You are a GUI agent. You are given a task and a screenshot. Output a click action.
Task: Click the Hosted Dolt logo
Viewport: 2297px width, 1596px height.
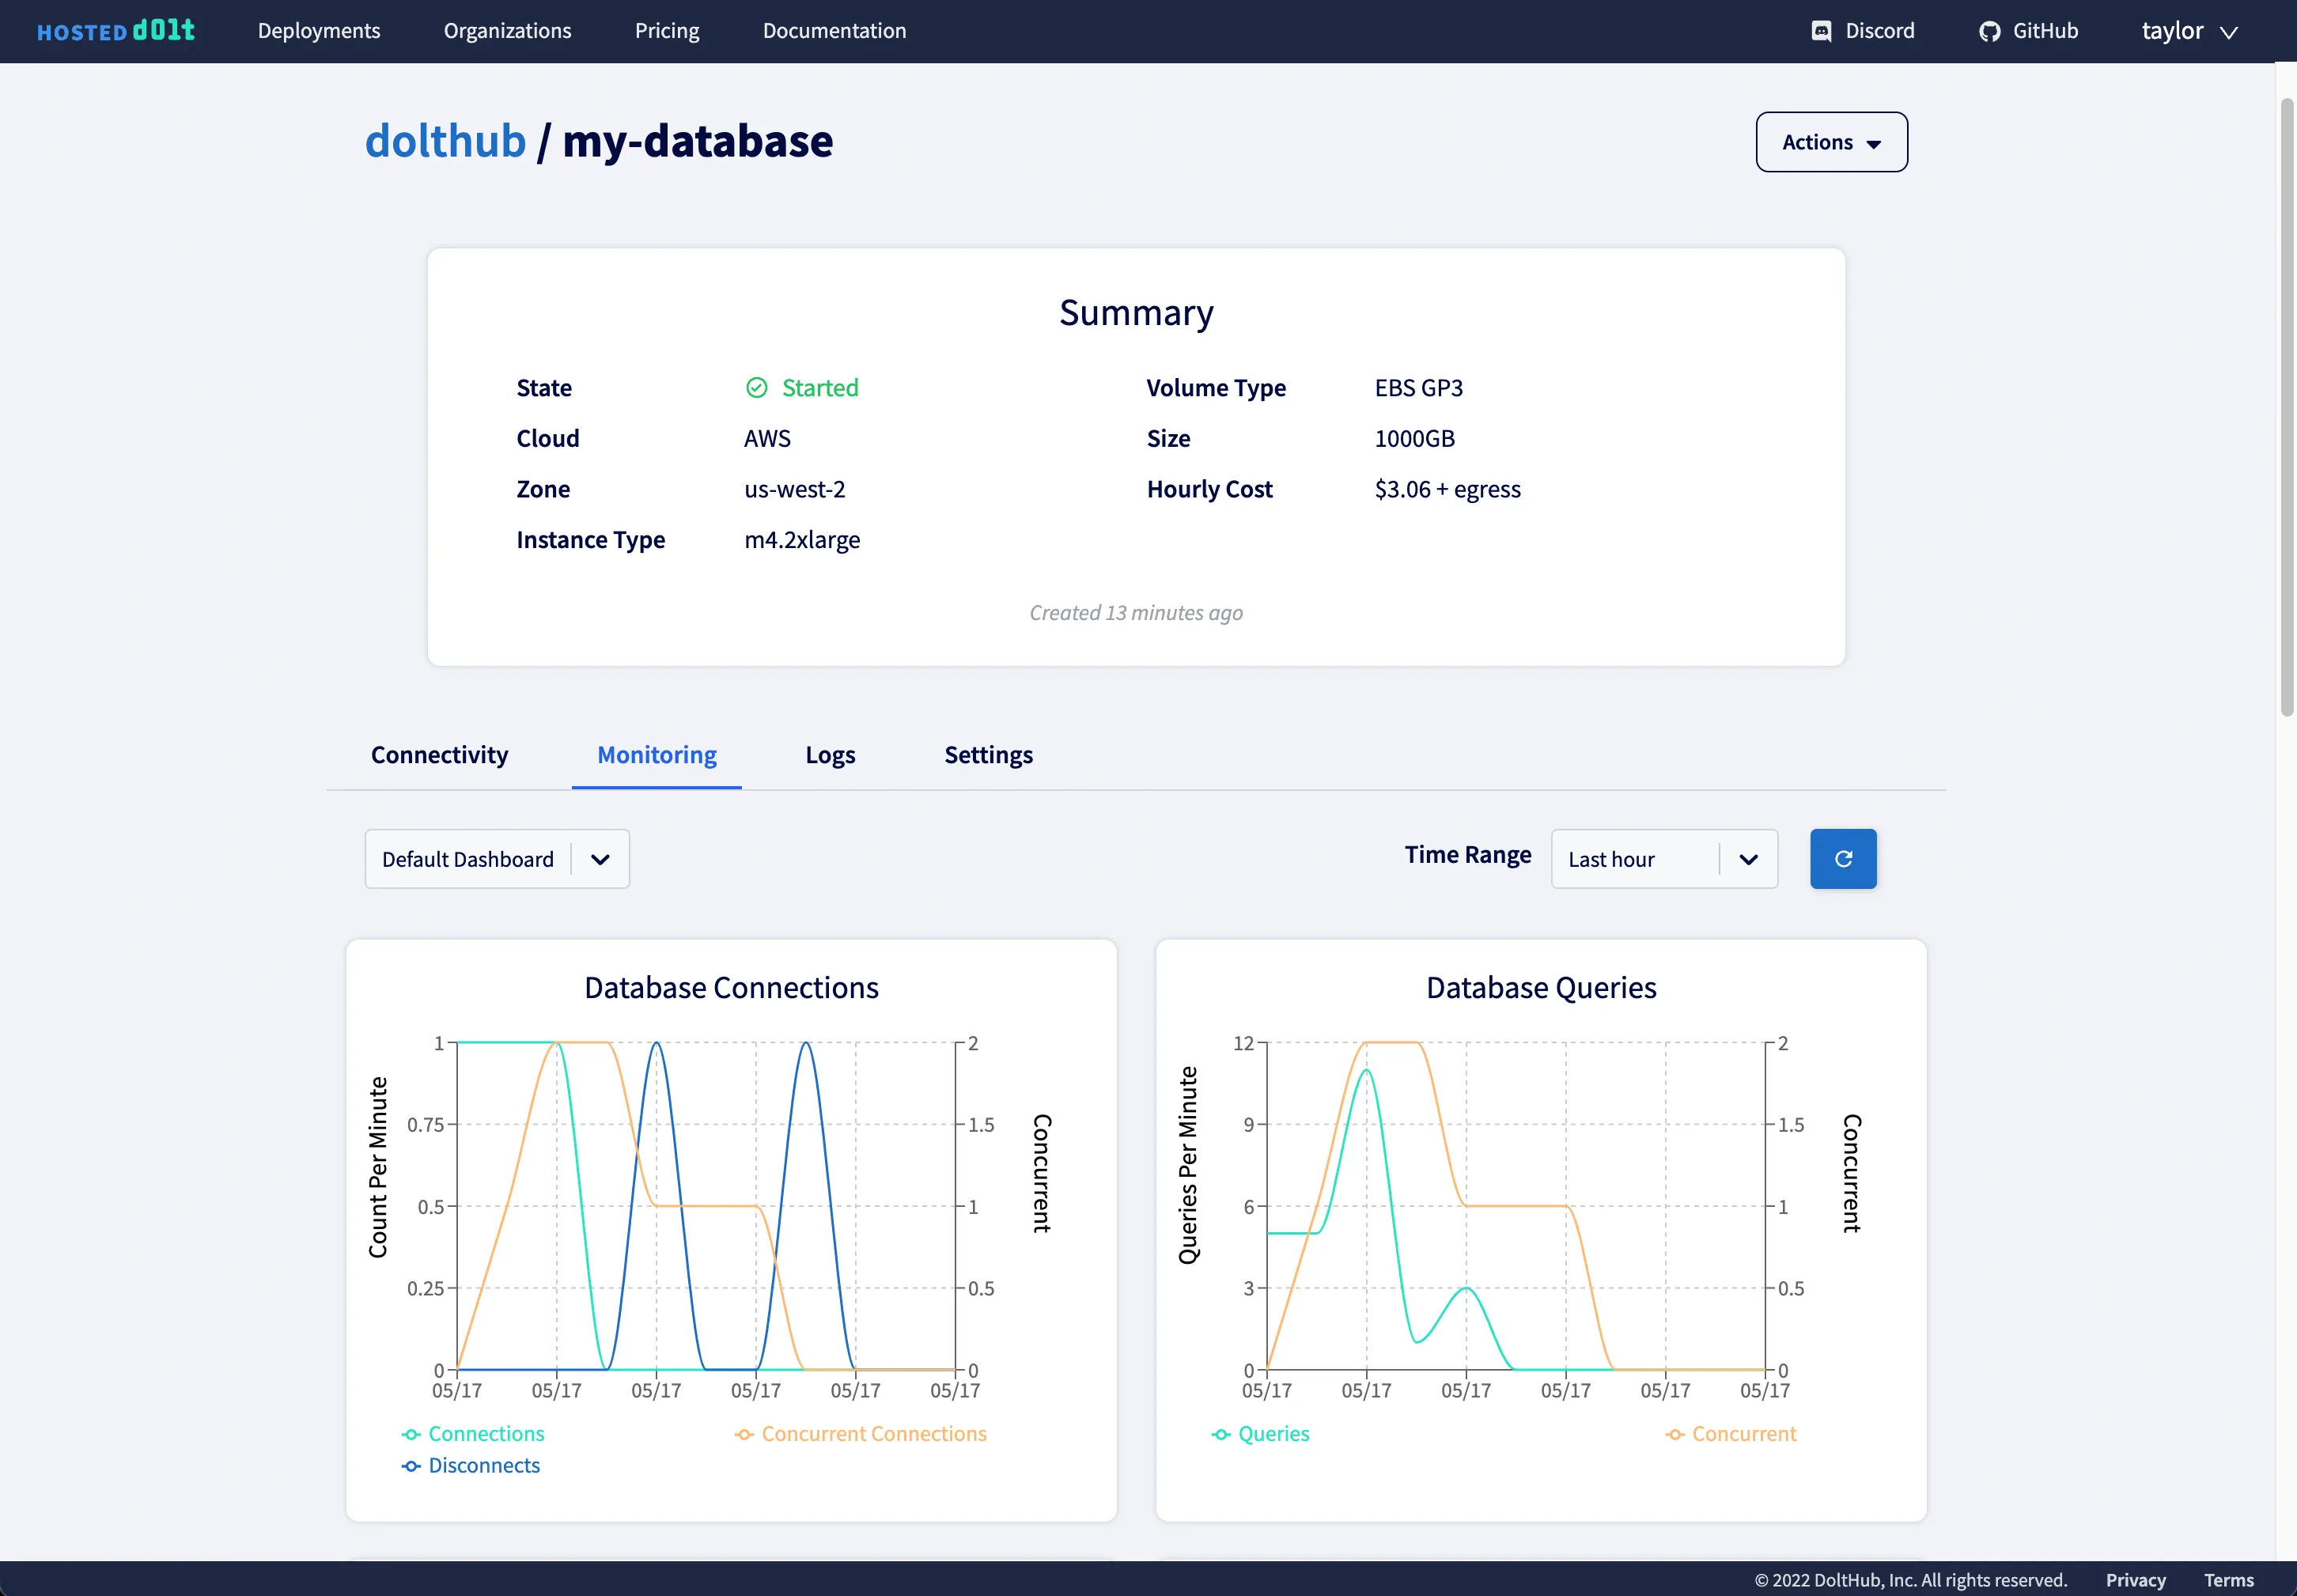116,31
